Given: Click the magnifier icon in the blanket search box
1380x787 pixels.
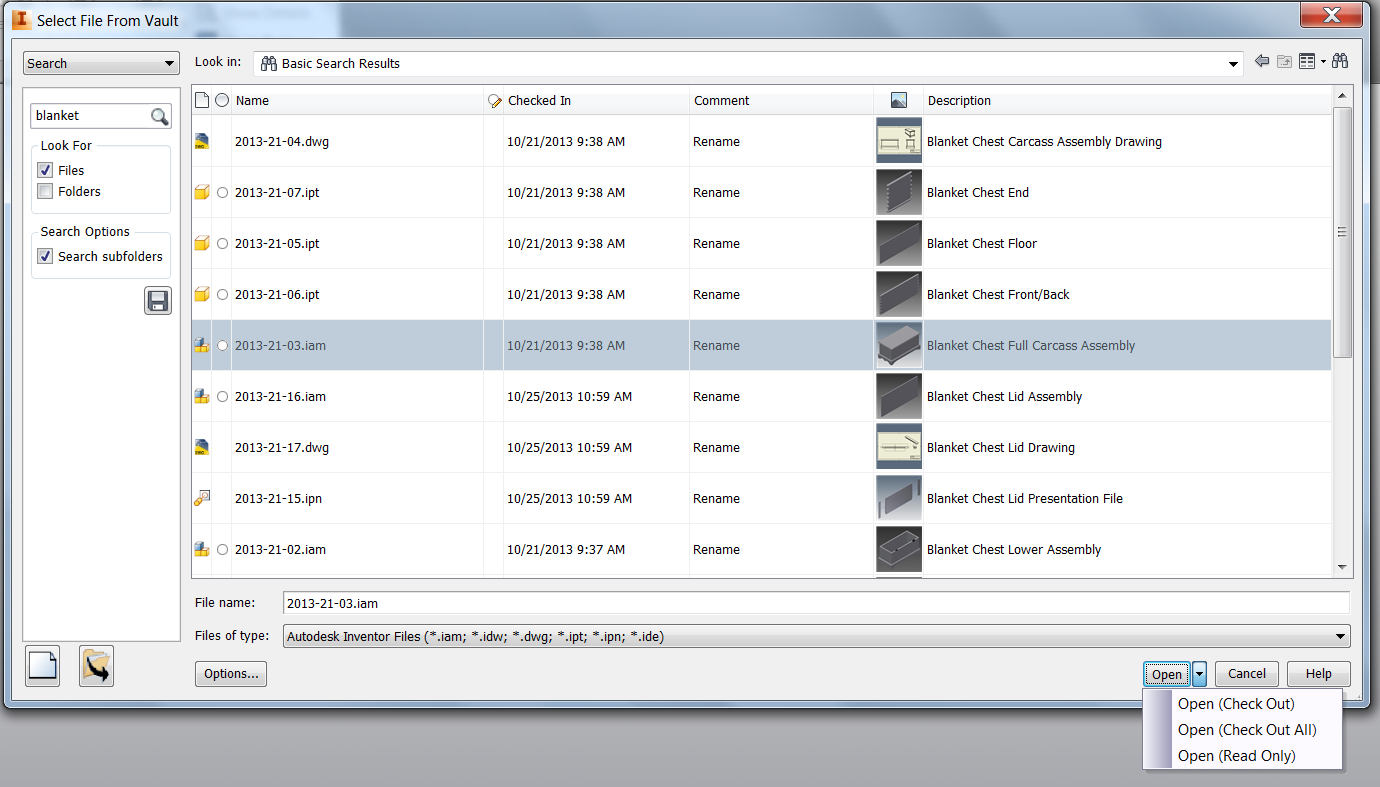Looking at the screenshot, I should click(x=160, y=116).
